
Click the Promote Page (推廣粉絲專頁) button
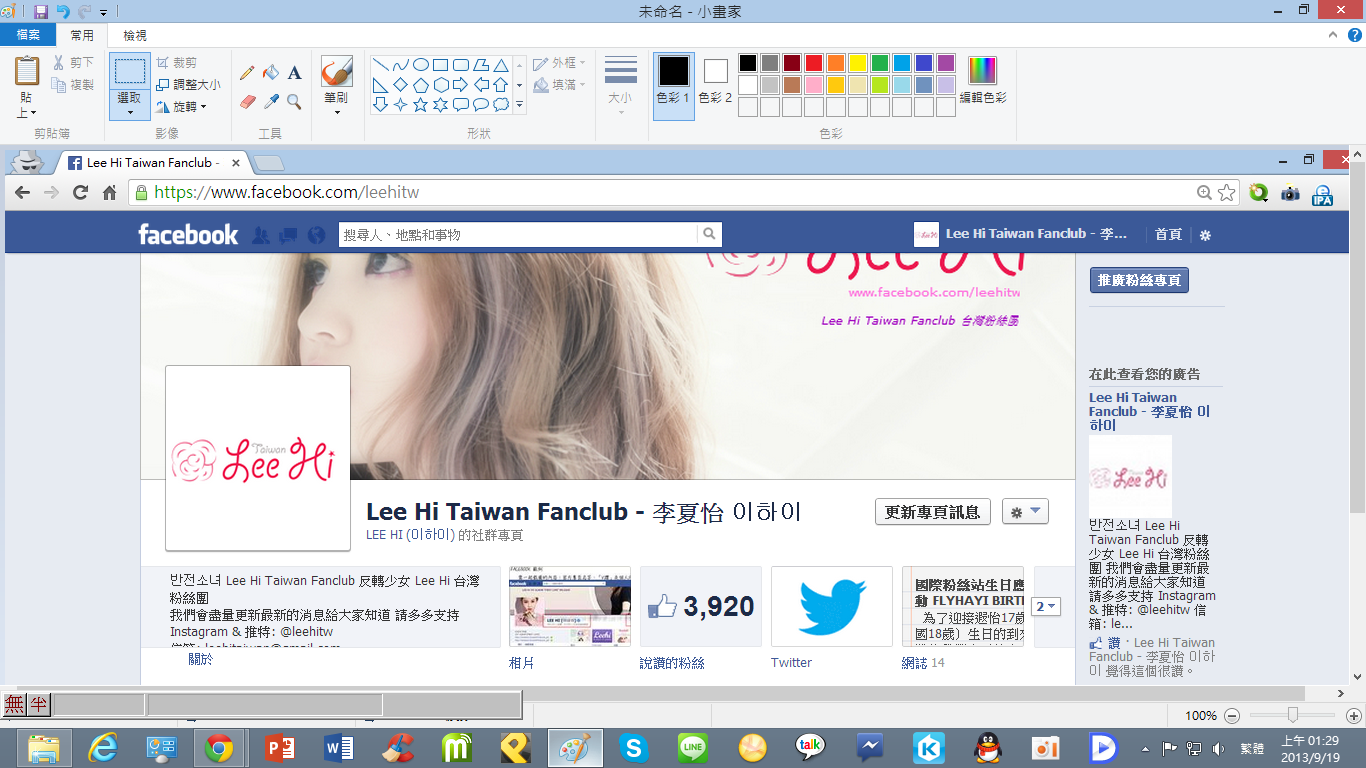(x=1139, y=281)
